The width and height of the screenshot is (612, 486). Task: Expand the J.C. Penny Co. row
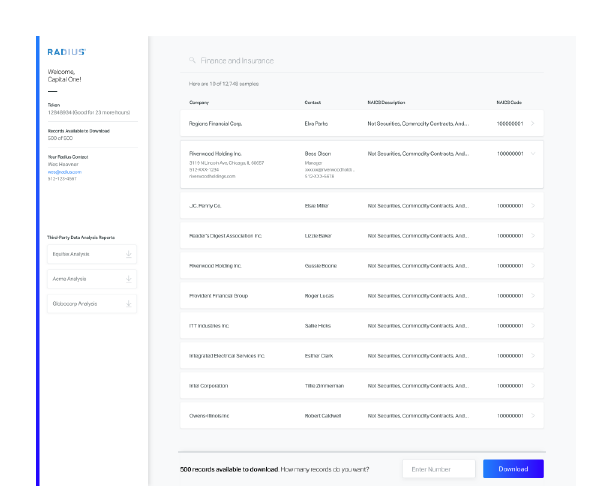[x=533, y=206]
